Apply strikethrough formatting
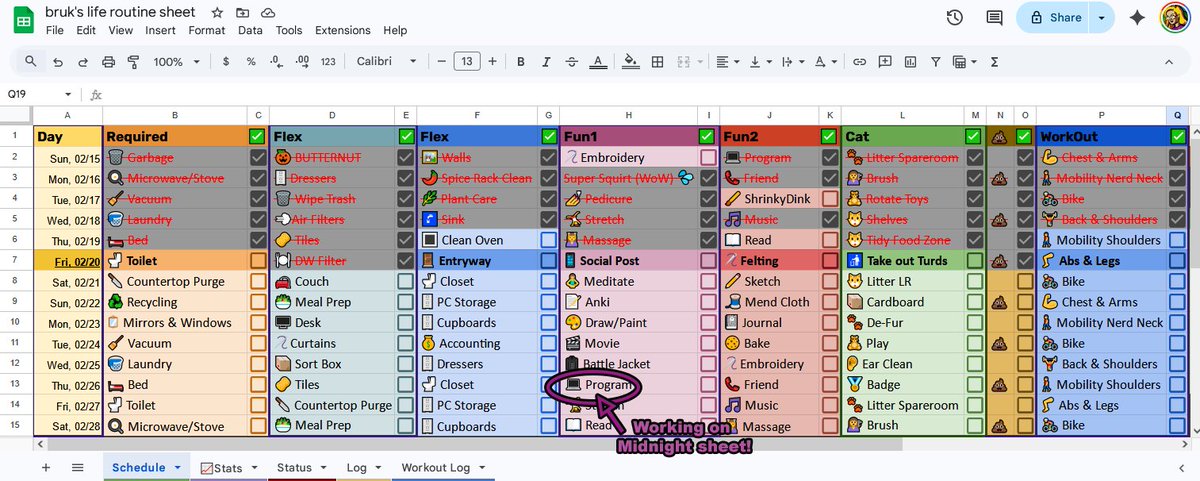Screen dimensions: 1200x481 [x=571, y=61]
